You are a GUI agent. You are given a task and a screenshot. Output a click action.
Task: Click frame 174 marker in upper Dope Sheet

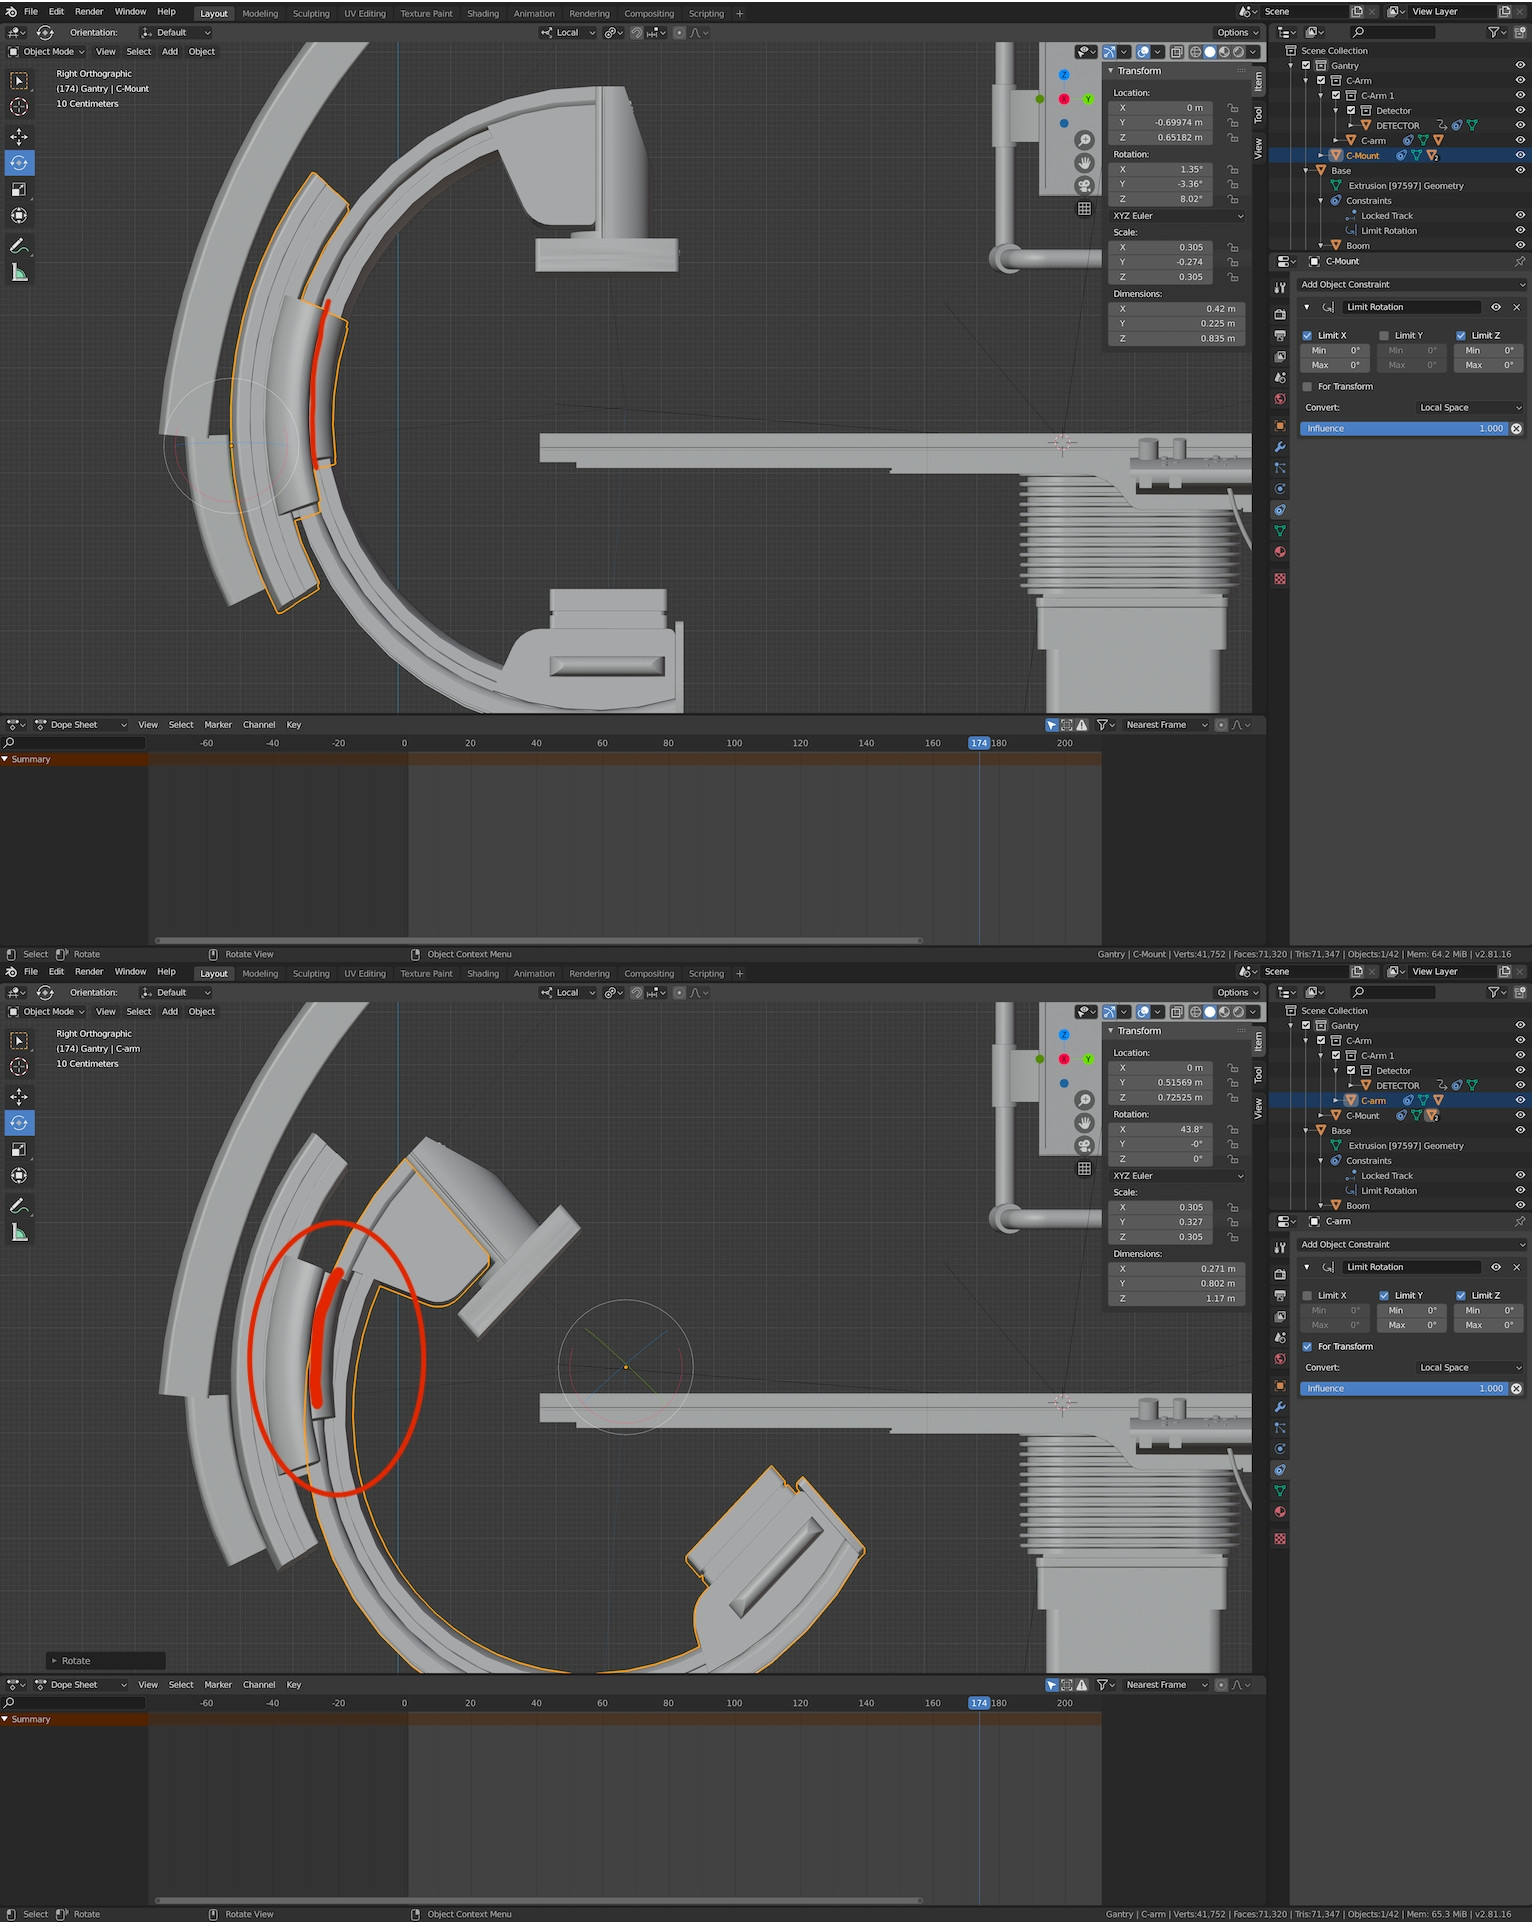[979, 743]
